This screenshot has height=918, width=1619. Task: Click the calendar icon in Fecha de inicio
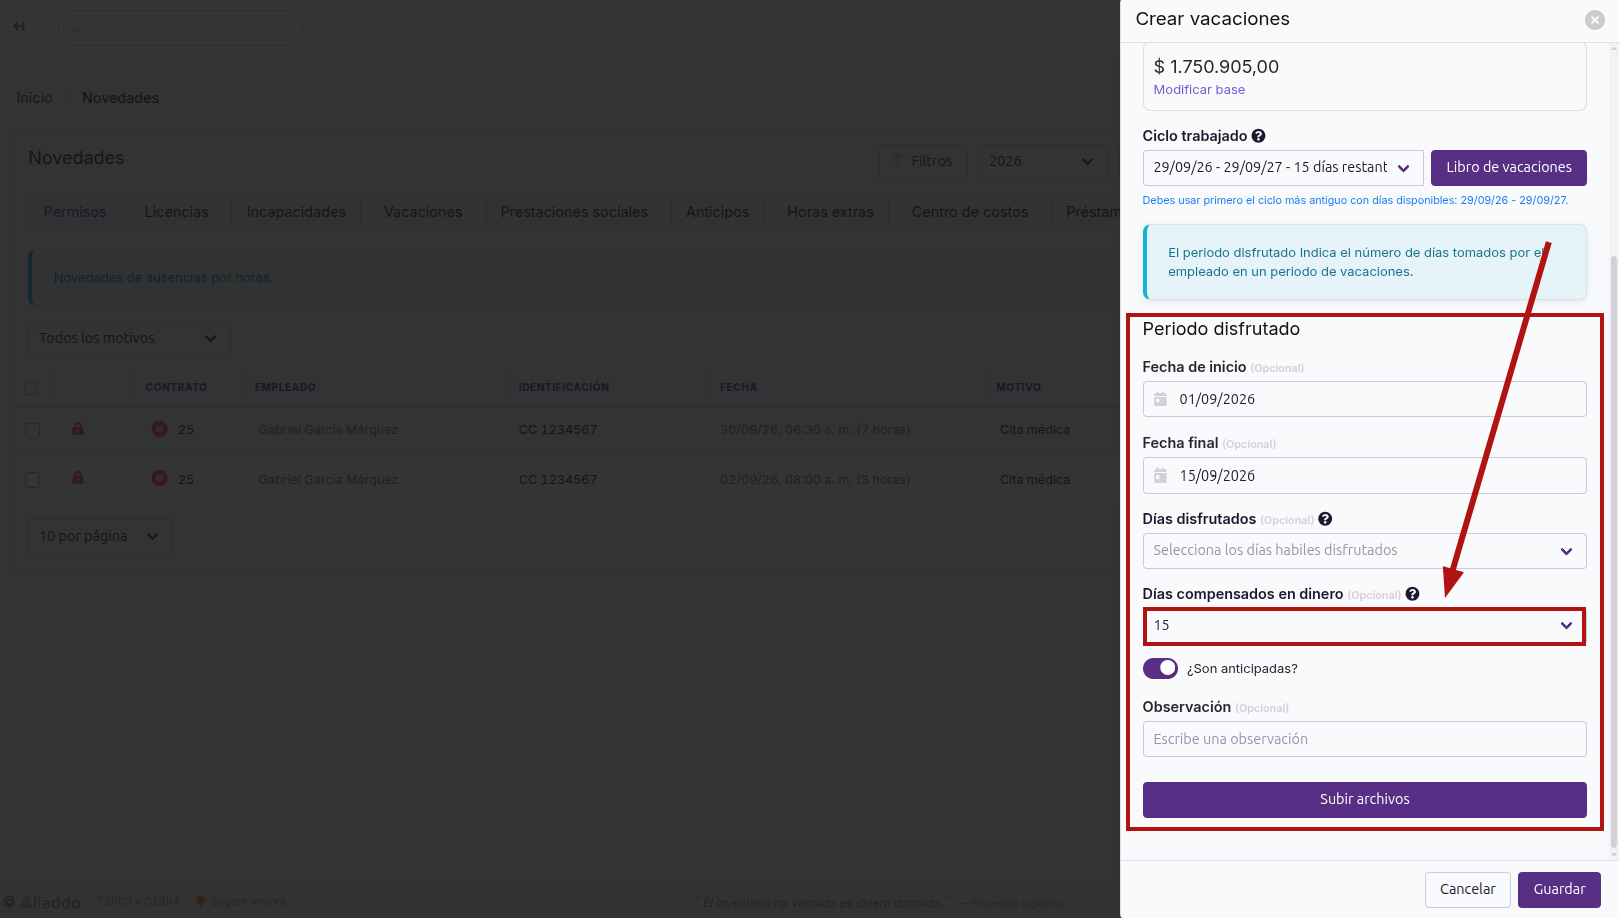click(x=1160, y=399)
